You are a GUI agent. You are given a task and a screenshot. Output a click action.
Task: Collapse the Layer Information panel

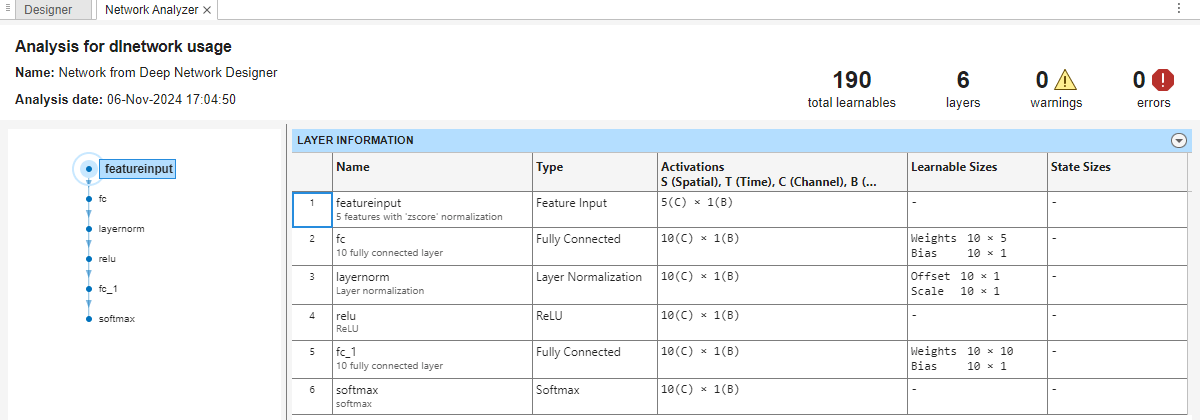click(1178, 141)
